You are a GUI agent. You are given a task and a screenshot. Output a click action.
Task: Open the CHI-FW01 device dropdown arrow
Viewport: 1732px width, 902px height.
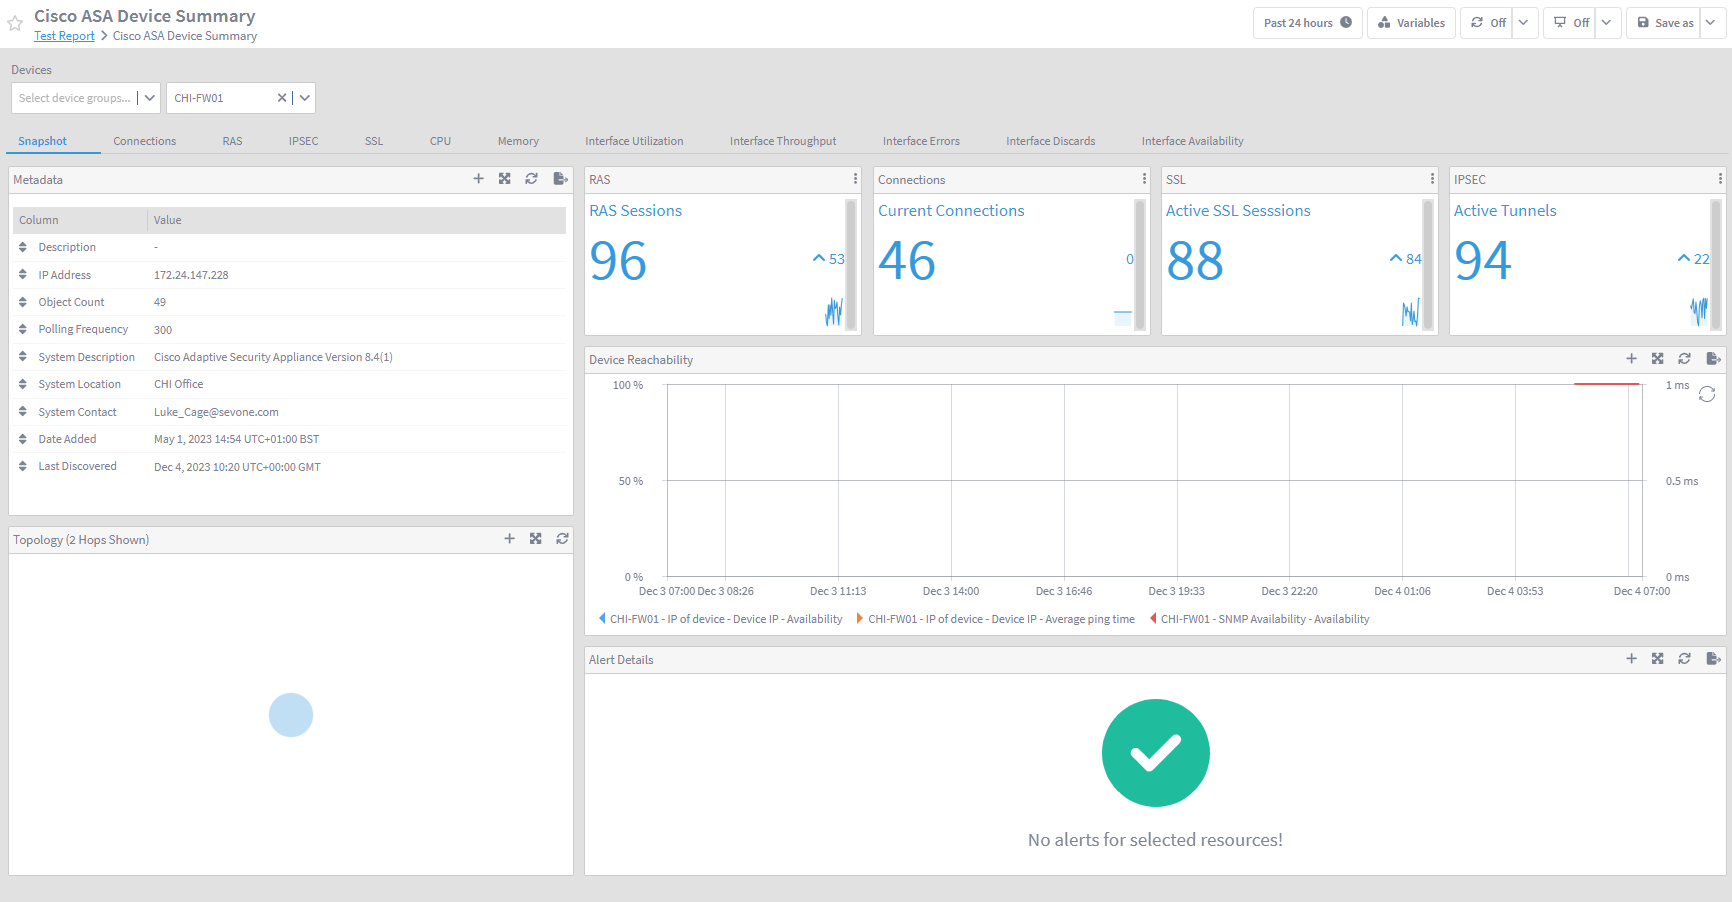coord(305,98)
